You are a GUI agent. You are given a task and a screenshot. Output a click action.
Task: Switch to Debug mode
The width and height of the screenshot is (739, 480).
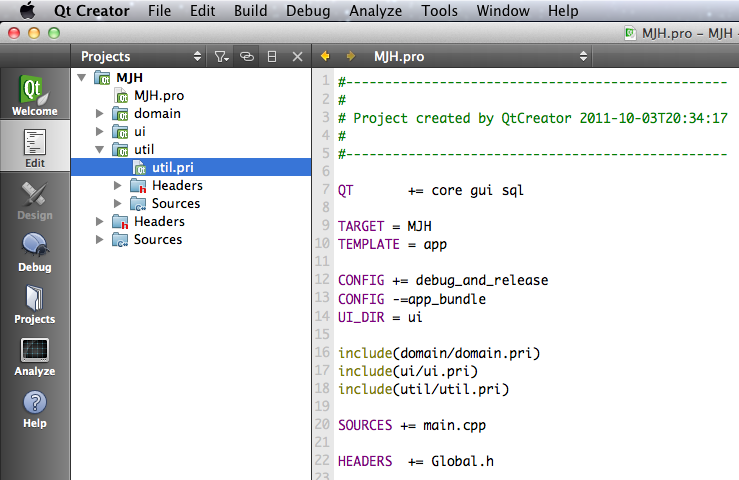(x=34, y=252)
